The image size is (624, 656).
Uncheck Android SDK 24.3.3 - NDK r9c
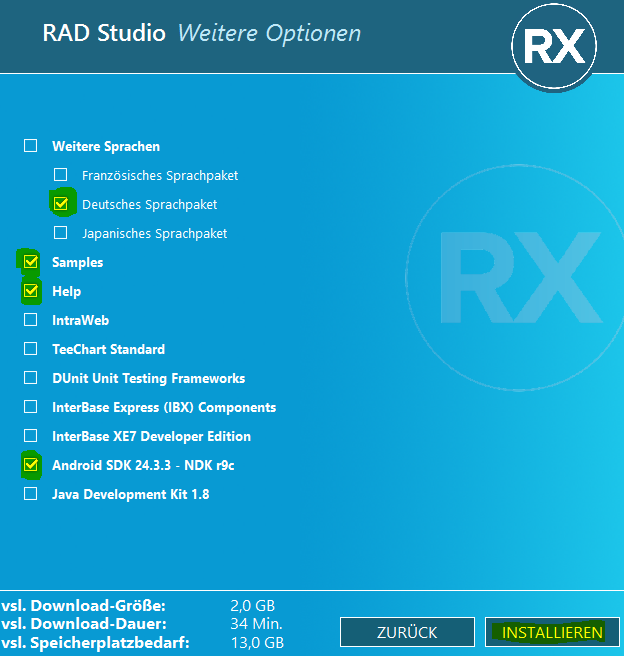(x=31, y=465)
